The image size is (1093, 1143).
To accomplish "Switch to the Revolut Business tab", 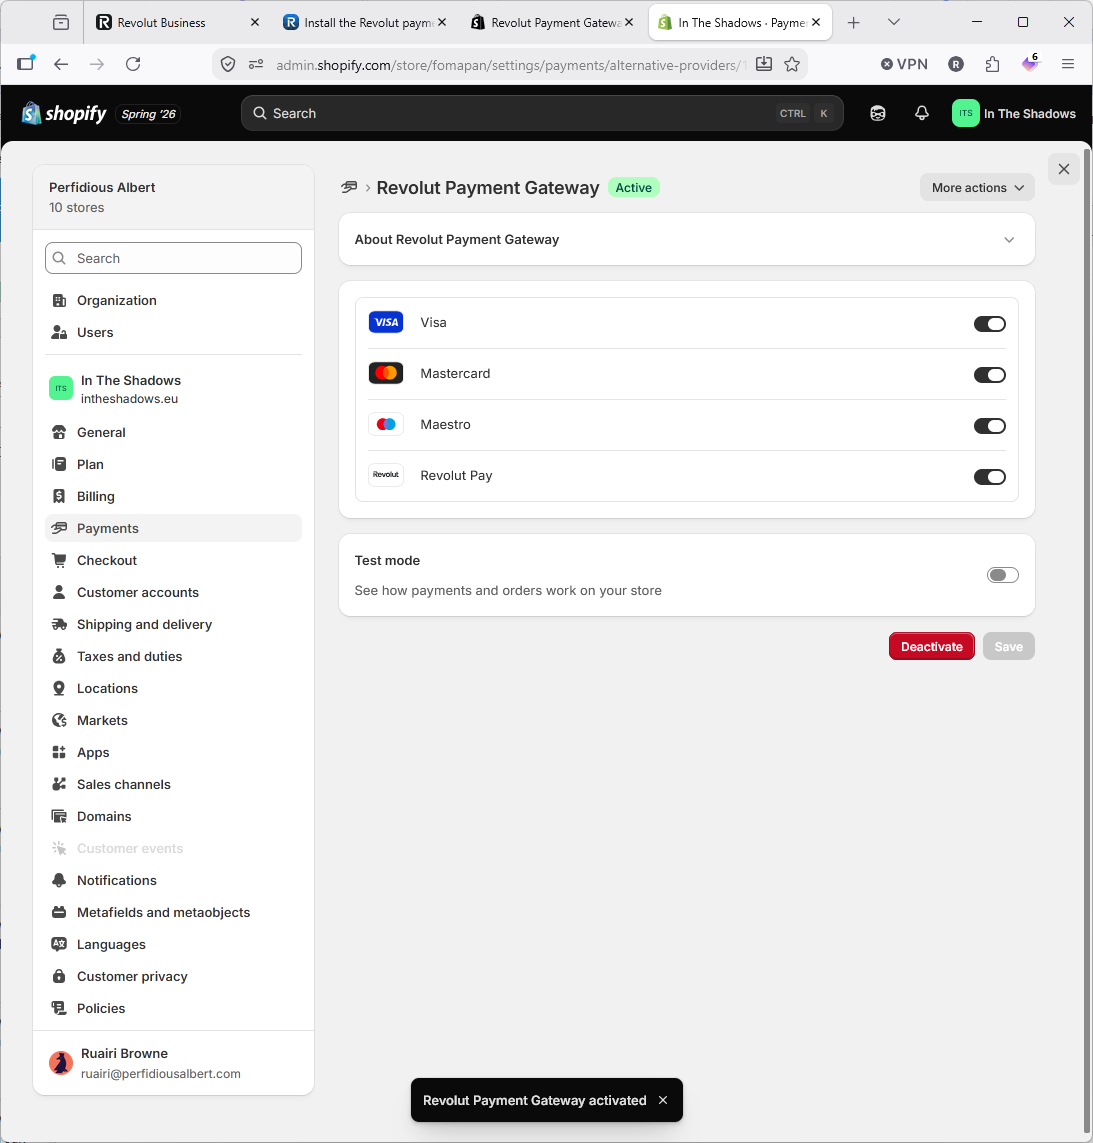I will click(x=177, y=23).
